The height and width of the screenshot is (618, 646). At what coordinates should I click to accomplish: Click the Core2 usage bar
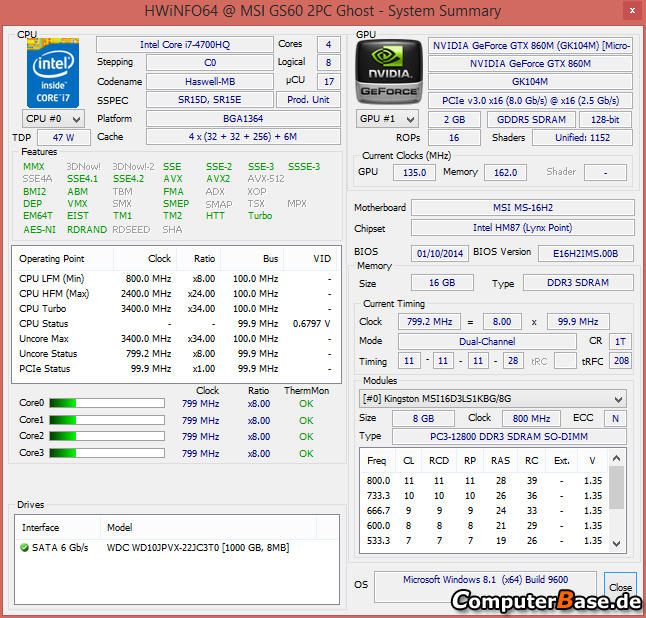[x=107, y=436]
